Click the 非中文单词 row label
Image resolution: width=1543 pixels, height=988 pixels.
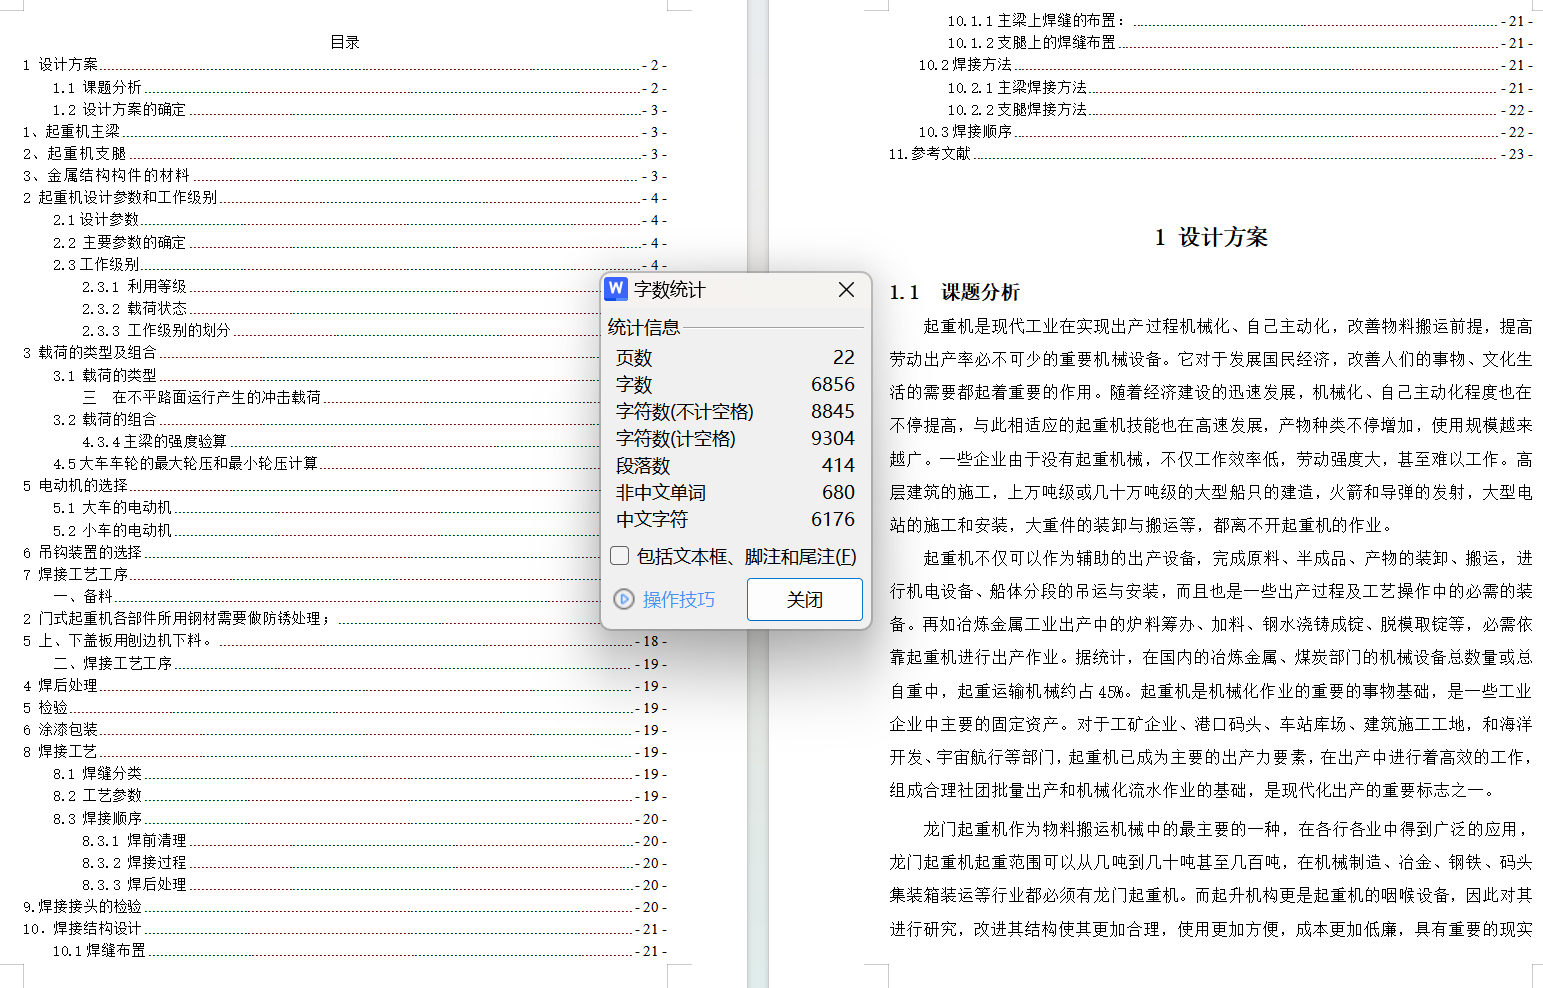pos(661,492)
